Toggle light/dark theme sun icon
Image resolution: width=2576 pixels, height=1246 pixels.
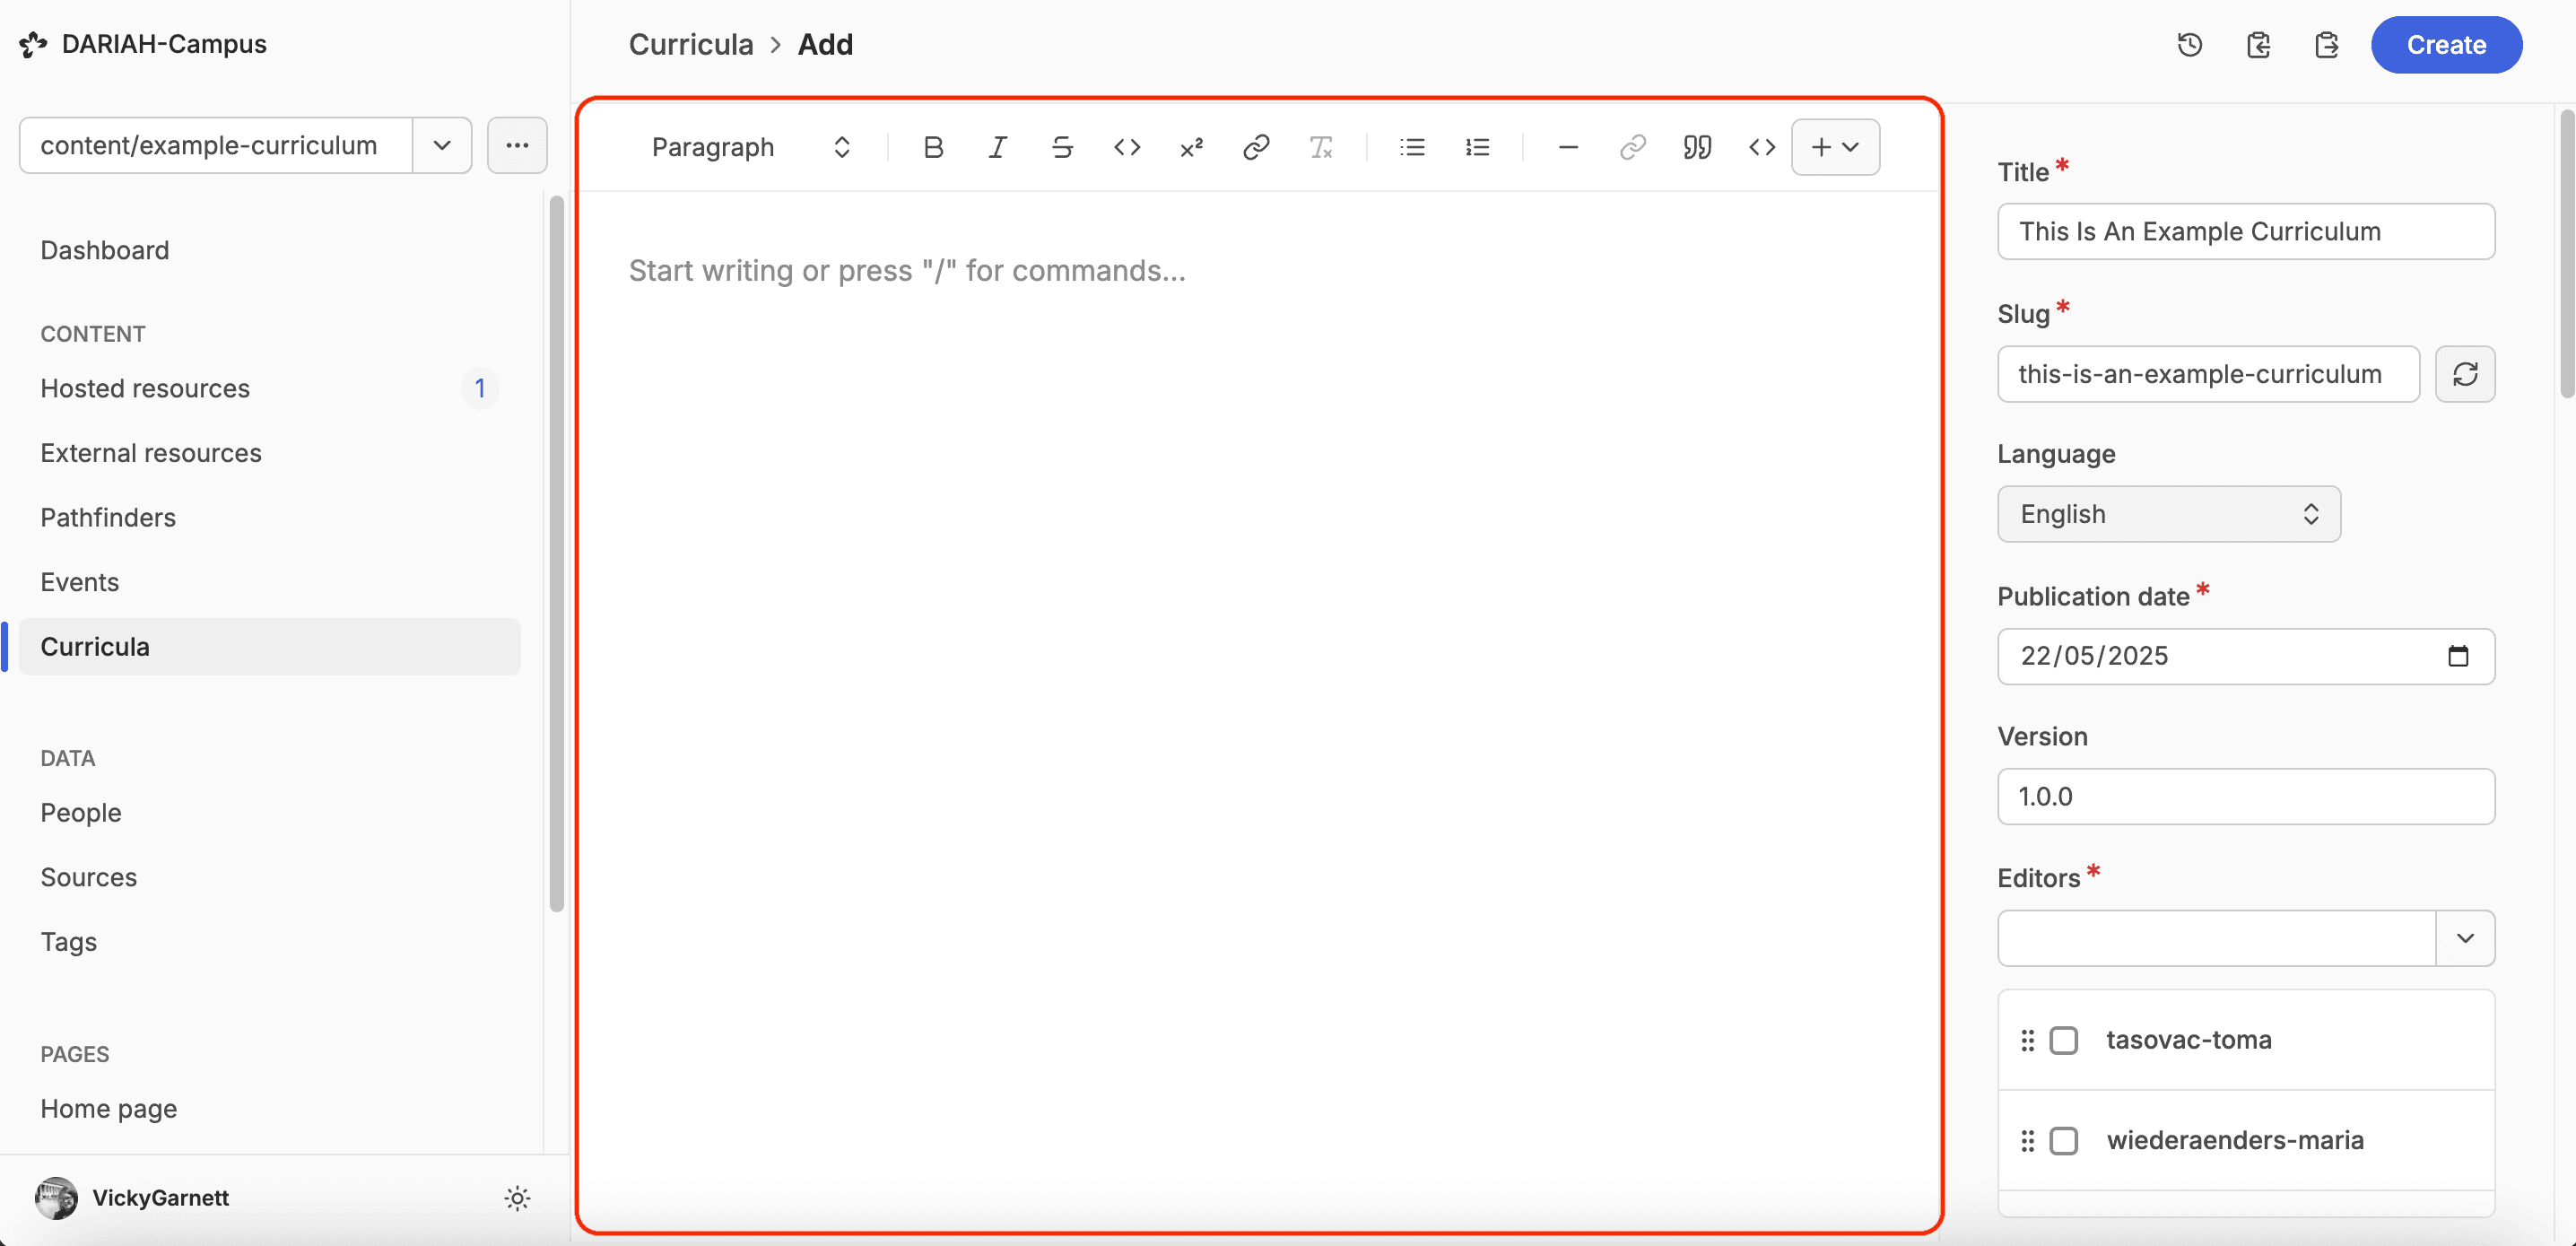(517, 1198)
